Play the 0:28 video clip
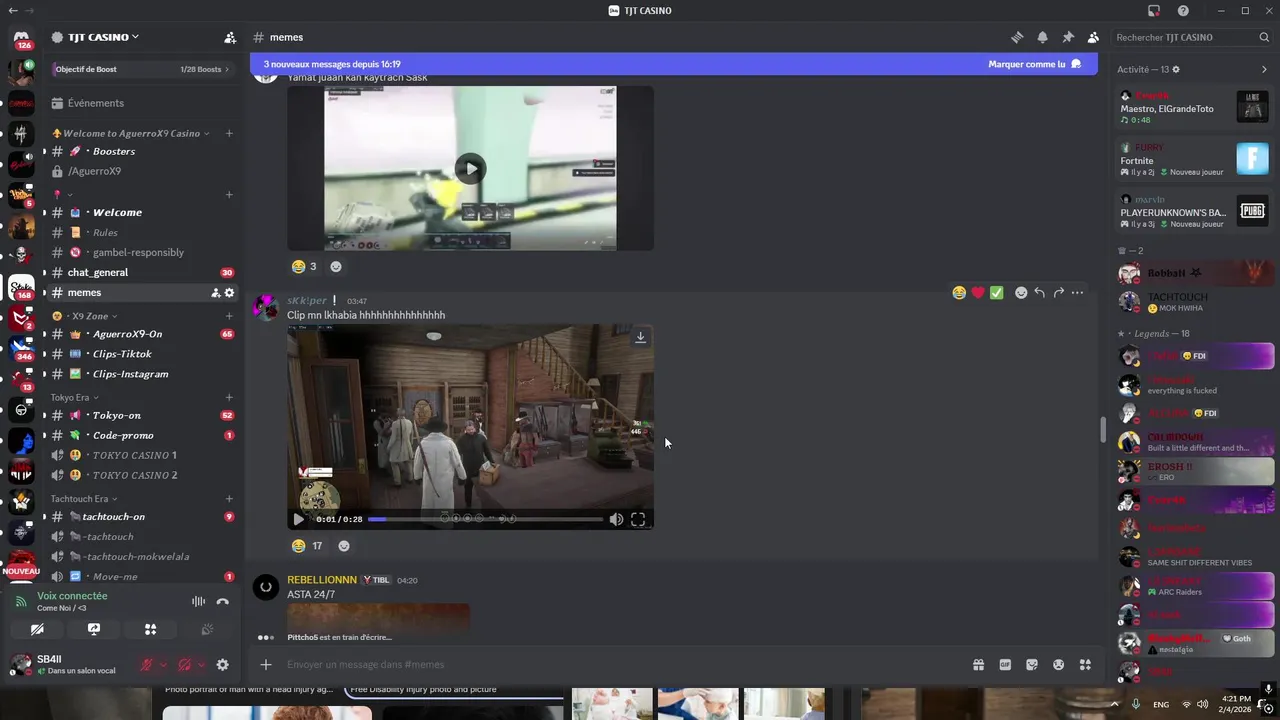This screenshot has height=720, width=1280. point(298,519)
